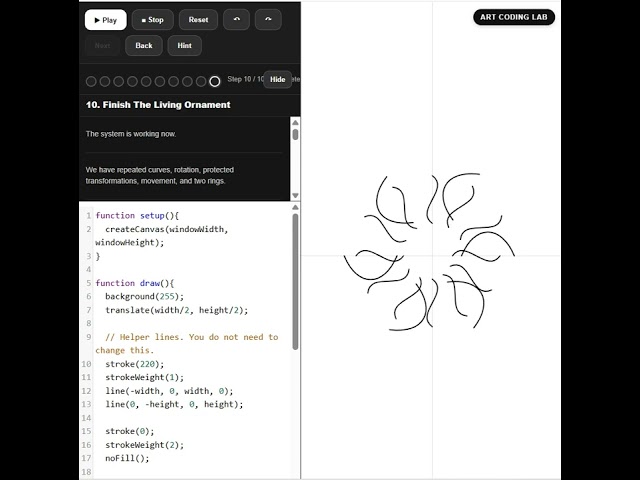
Task: Click the code editor scrollbar thumb
Action: coord(295,282)
